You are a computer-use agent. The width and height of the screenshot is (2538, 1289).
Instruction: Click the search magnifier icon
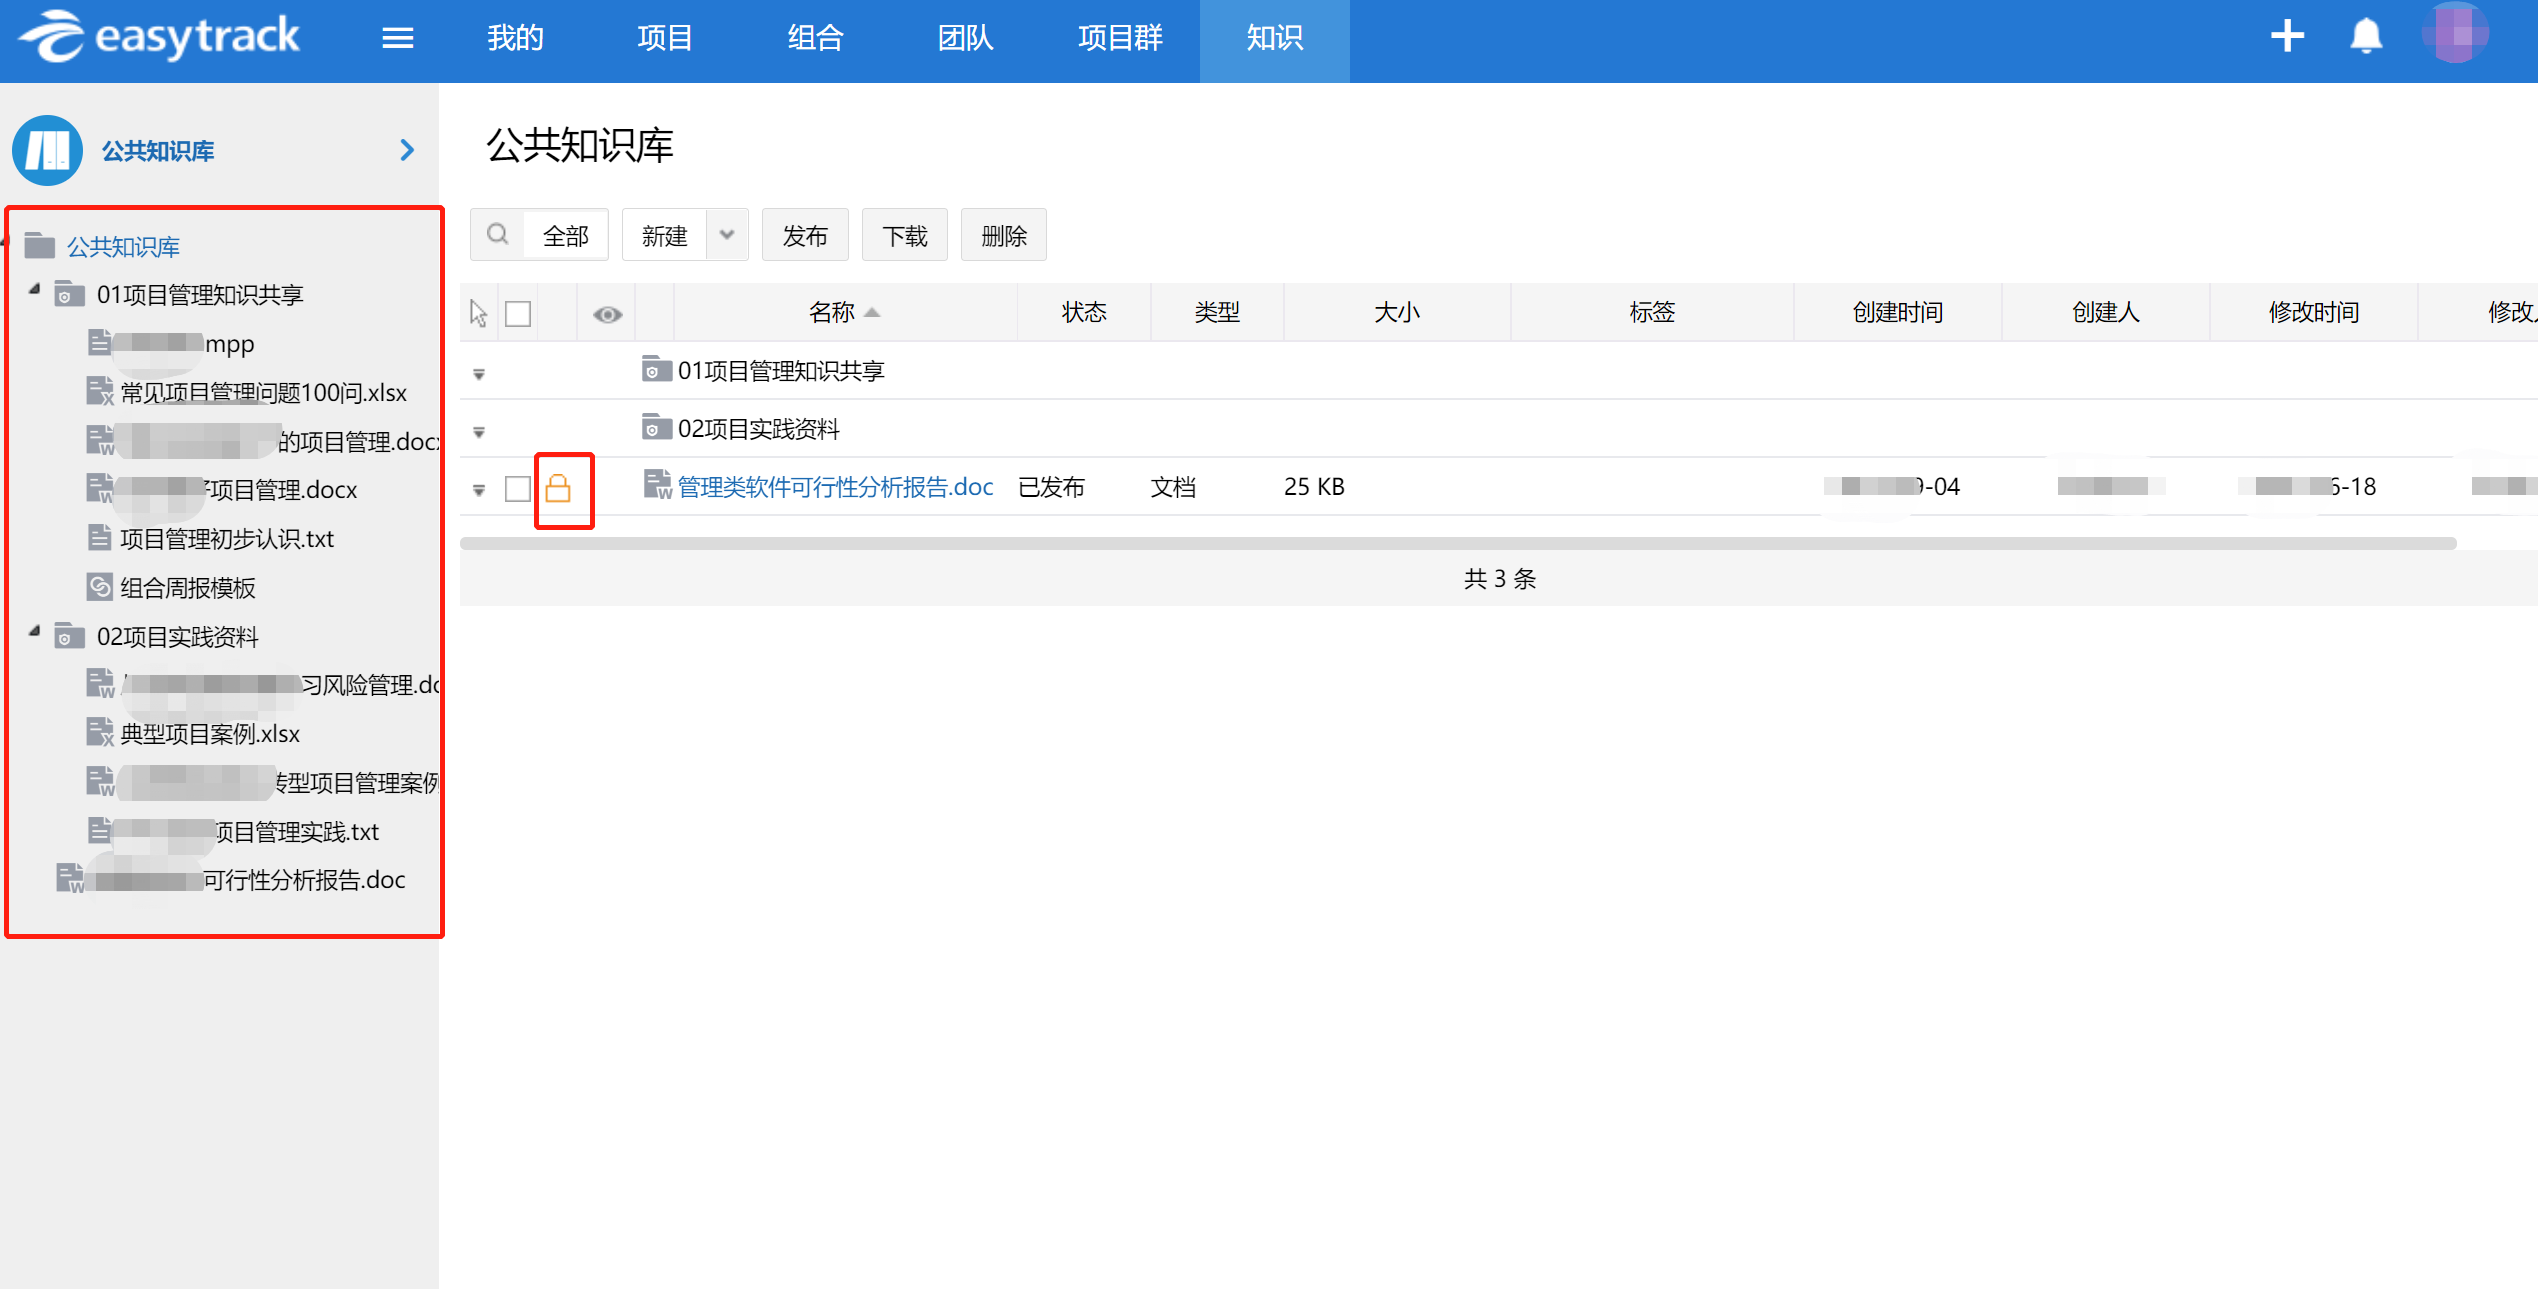pos(497,235)
